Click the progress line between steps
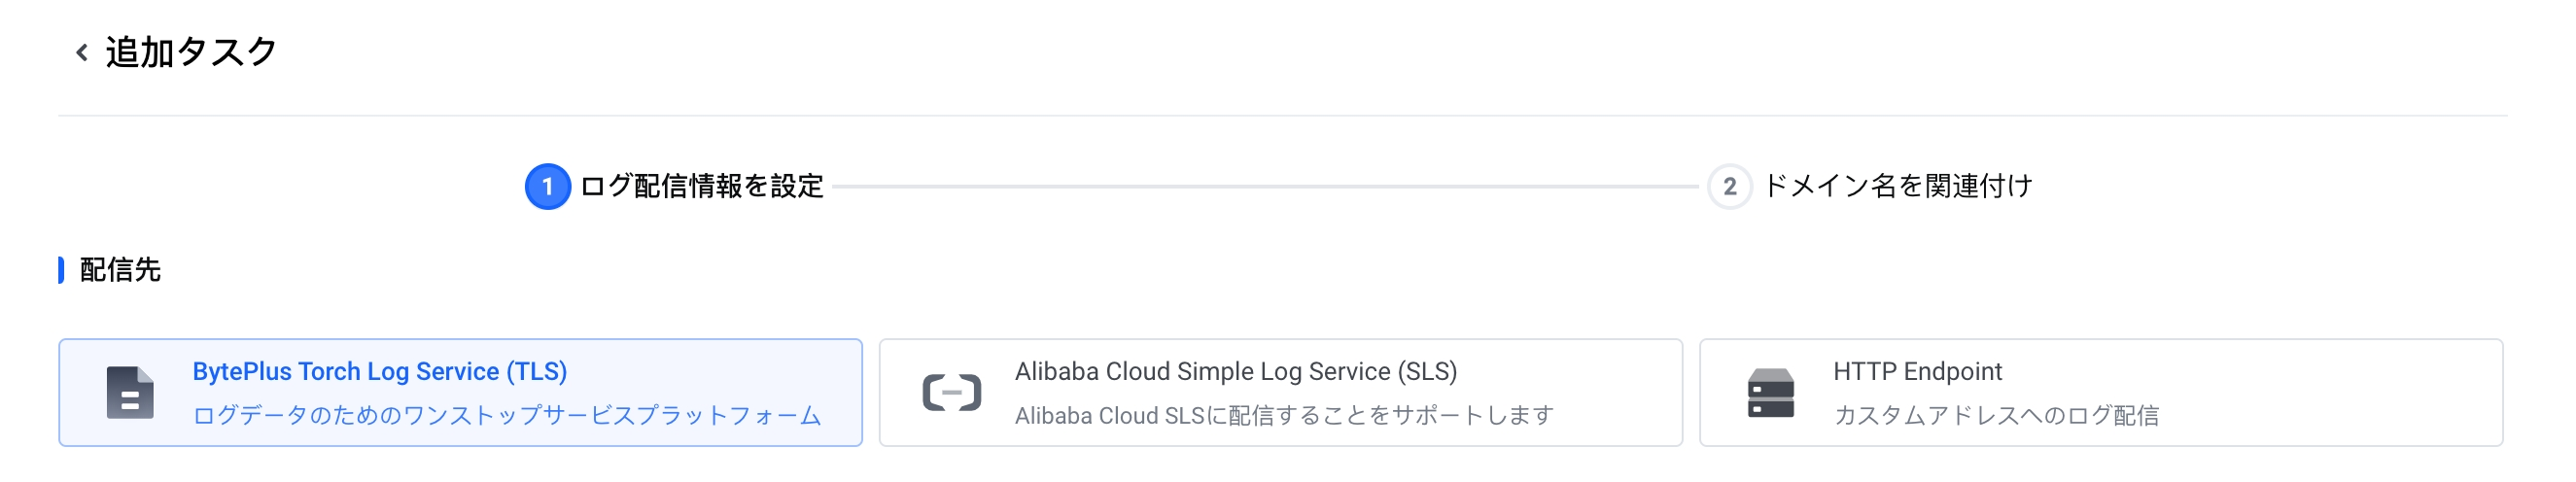This screenshot has width=2576, height=482. tap(1265, 186)
